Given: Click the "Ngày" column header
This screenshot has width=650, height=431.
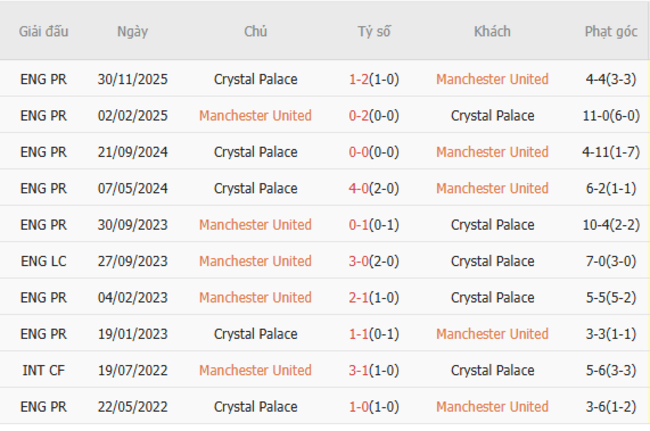Looking at the screenshot, I should (x=132, y=31).
